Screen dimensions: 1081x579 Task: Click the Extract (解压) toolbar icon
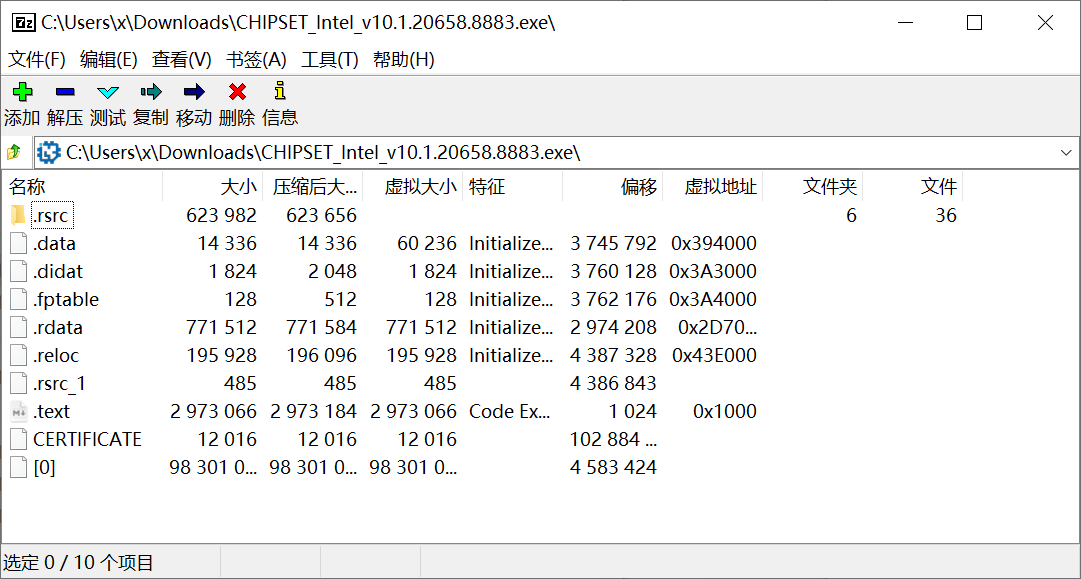click(x=65, y=91)
